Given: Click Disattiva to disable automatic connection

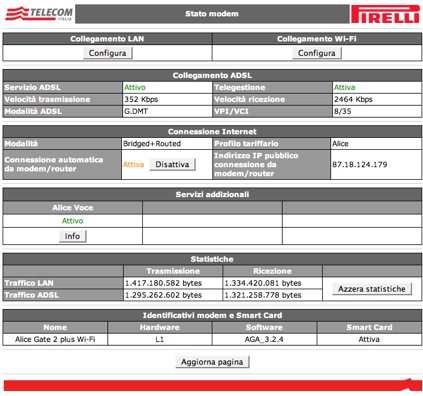Looking at the screenshot, I should 172,164.
